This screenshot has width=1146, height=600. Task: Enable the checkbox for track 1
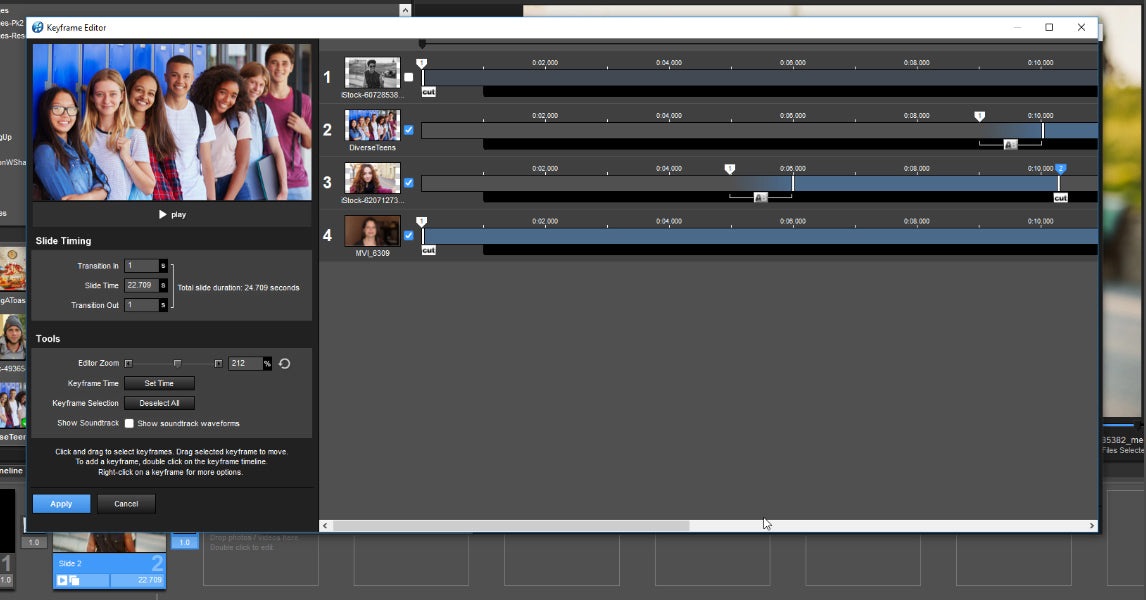coord(408,75)
